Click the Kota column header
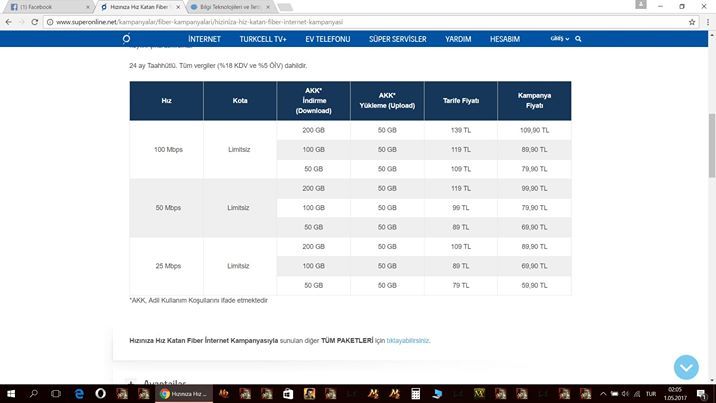 240,100
